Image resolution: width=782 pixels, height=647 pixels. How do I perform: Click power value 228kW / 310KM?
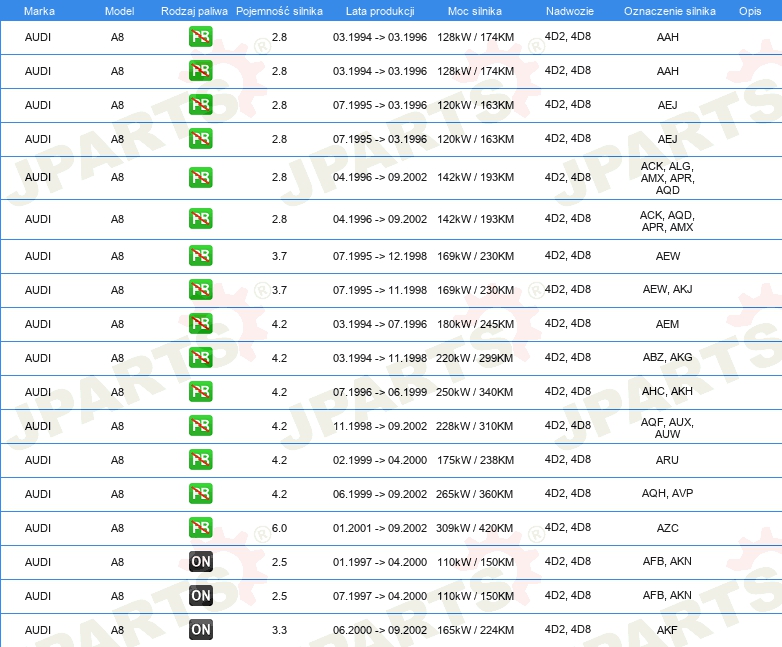pyautogui.click(x=474, y=426)
